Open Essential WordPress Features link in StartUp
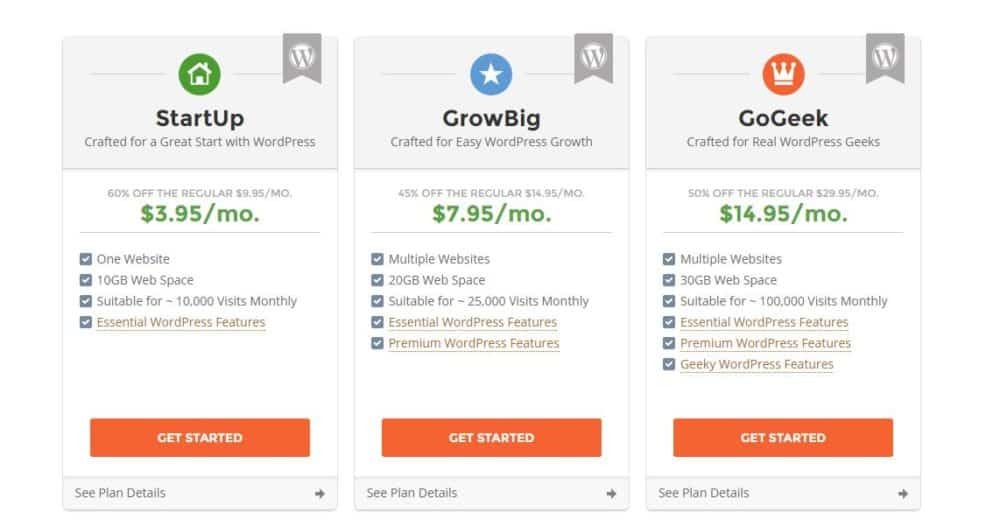 click(181, 322)
